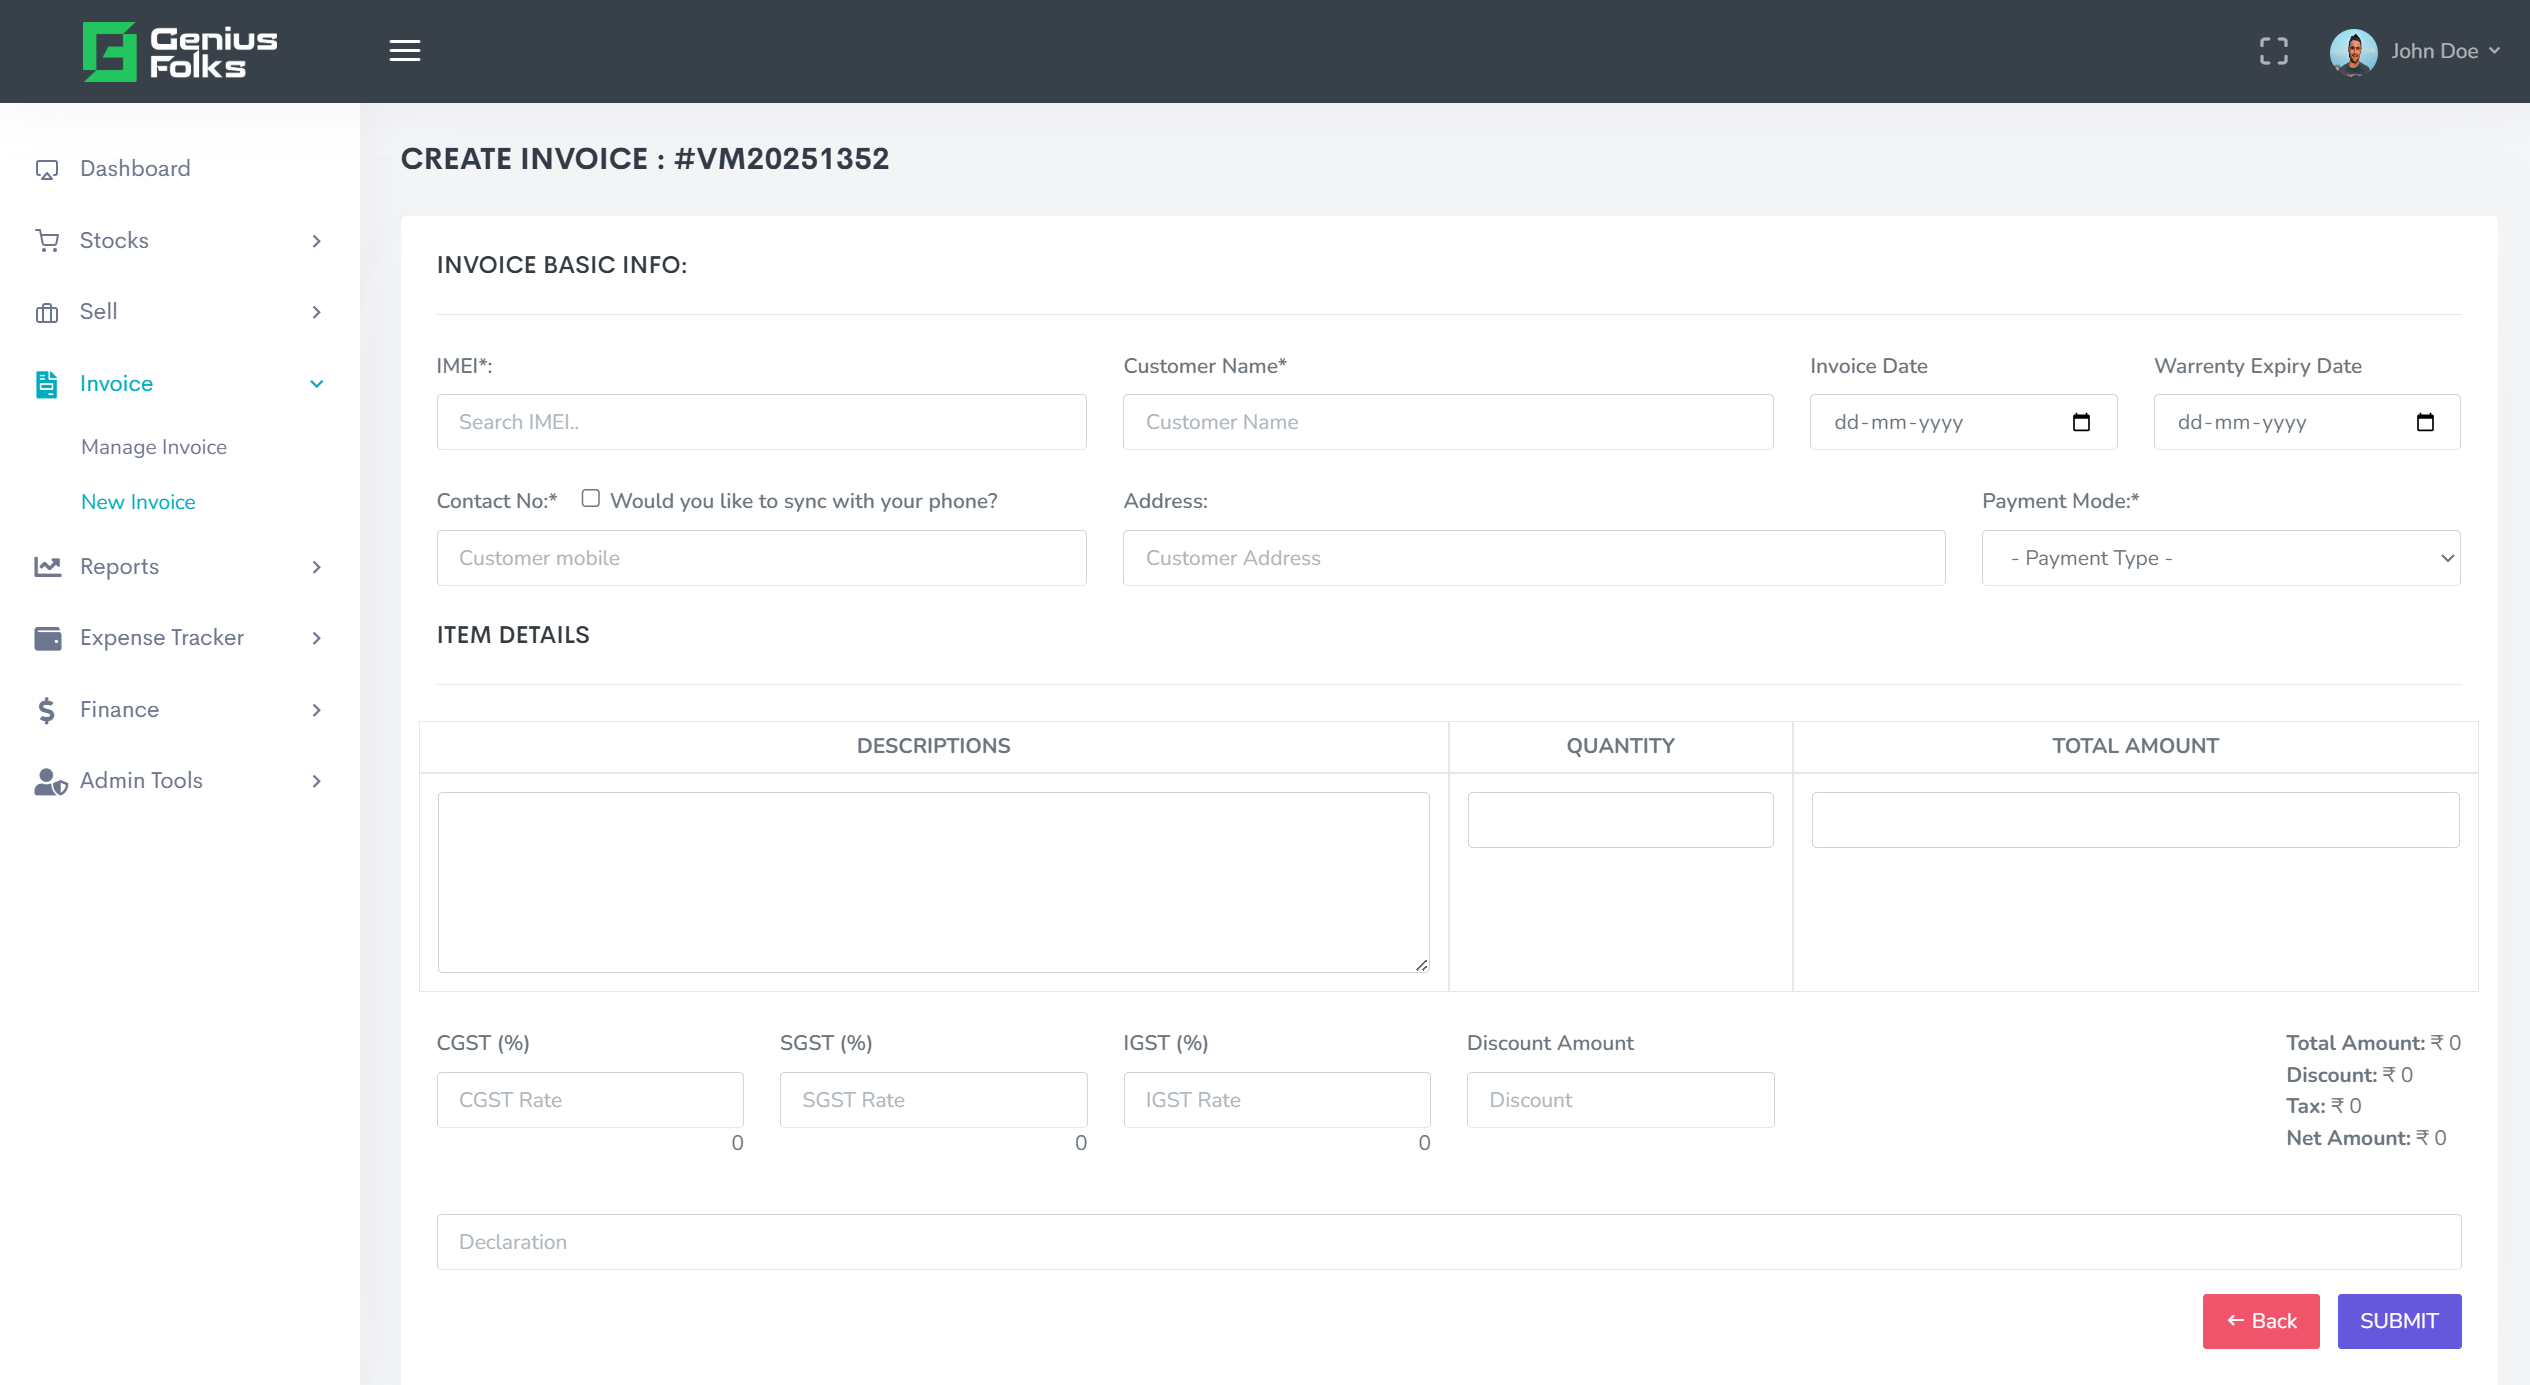Click the Invoice document icon

tap(47, 382)
